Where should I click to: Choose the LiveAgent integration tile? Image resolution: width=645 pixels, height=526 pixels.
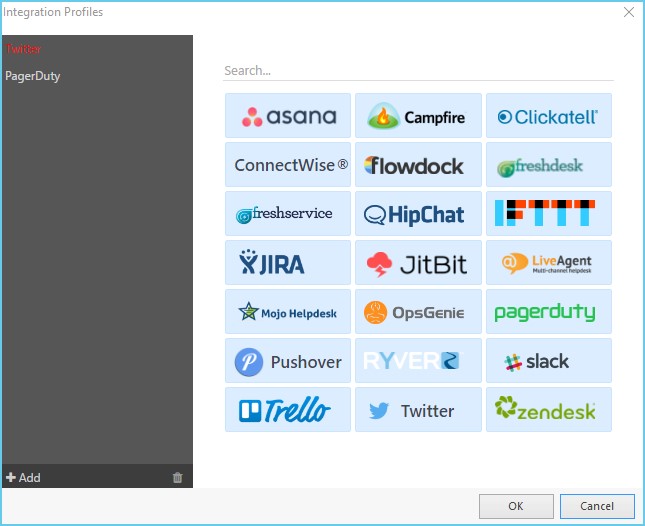point(549,262)
